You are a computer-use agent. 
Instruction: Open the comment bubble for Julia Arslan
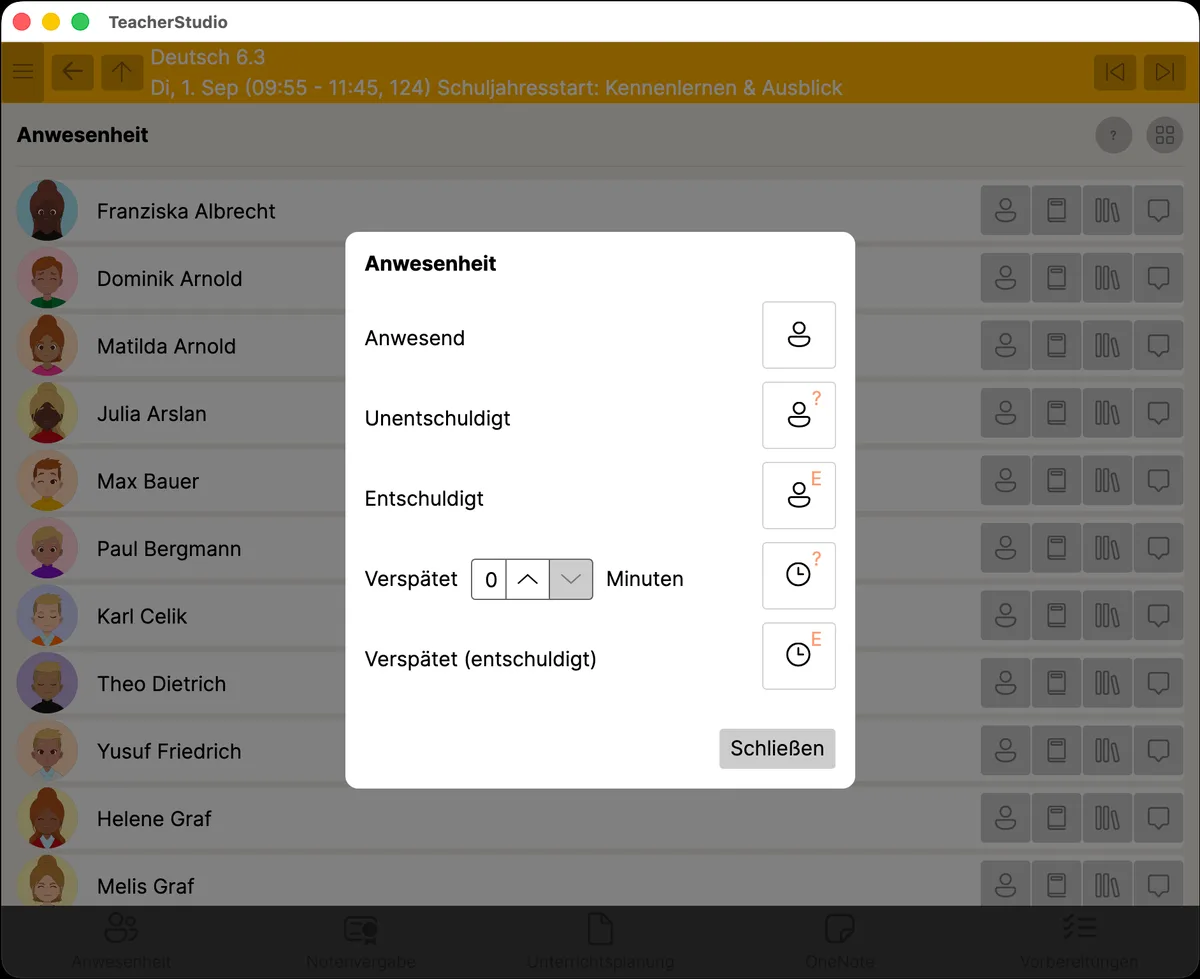click(1158, 413)
